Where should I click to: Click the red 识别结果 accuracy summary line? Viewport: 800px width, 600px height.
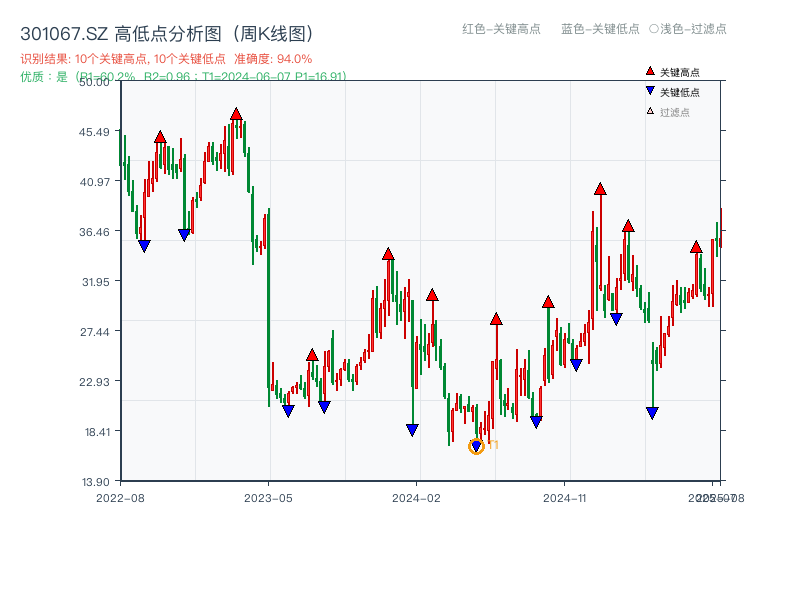(x=166, y=59)
